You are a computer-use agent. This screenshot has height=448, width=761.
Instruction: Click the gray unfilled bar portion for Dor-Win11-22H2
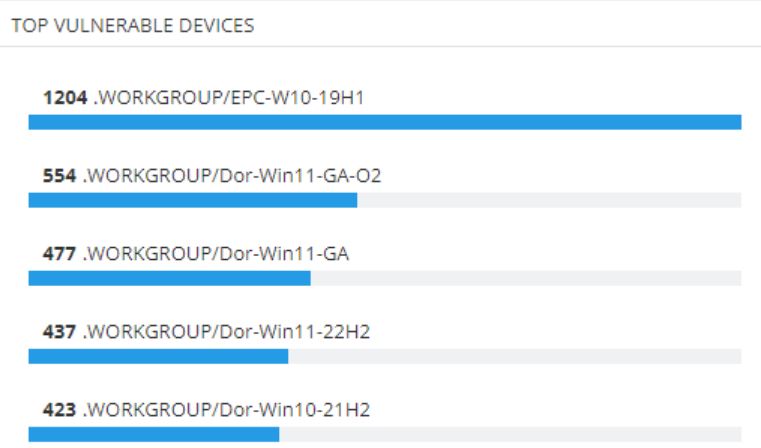(x=515, y=356)
